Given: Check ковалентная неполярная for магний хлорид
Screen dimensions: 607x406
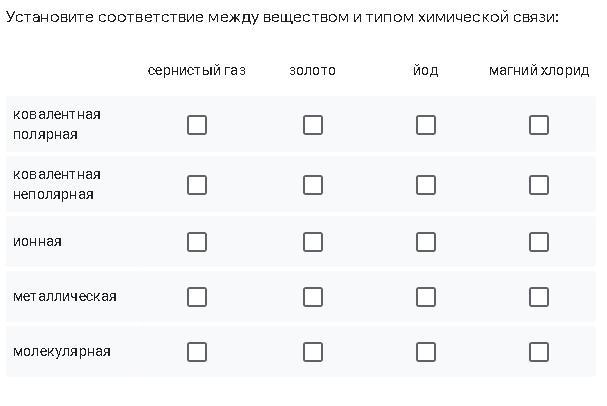Looking at the screenshot, I should (x=539, y=185).
